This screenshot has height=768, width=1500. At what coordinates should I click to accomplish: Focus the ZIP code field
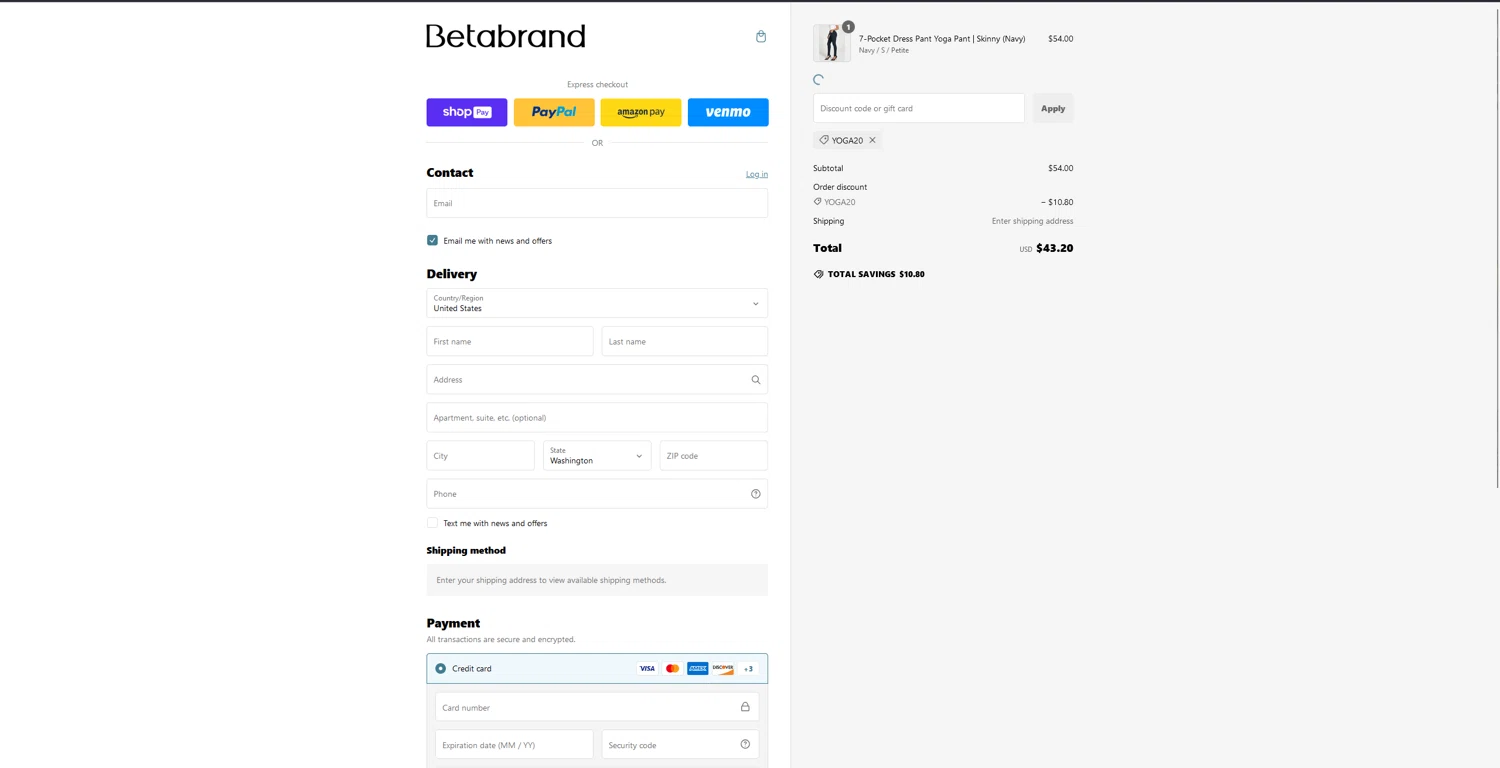(x=714, y=456)
